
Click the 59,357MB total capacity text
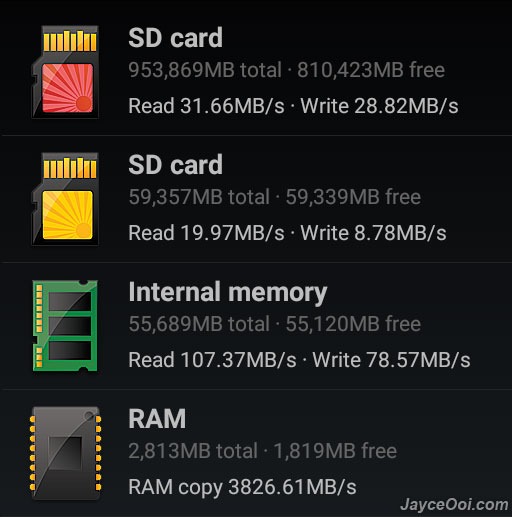tap(199, 197)
